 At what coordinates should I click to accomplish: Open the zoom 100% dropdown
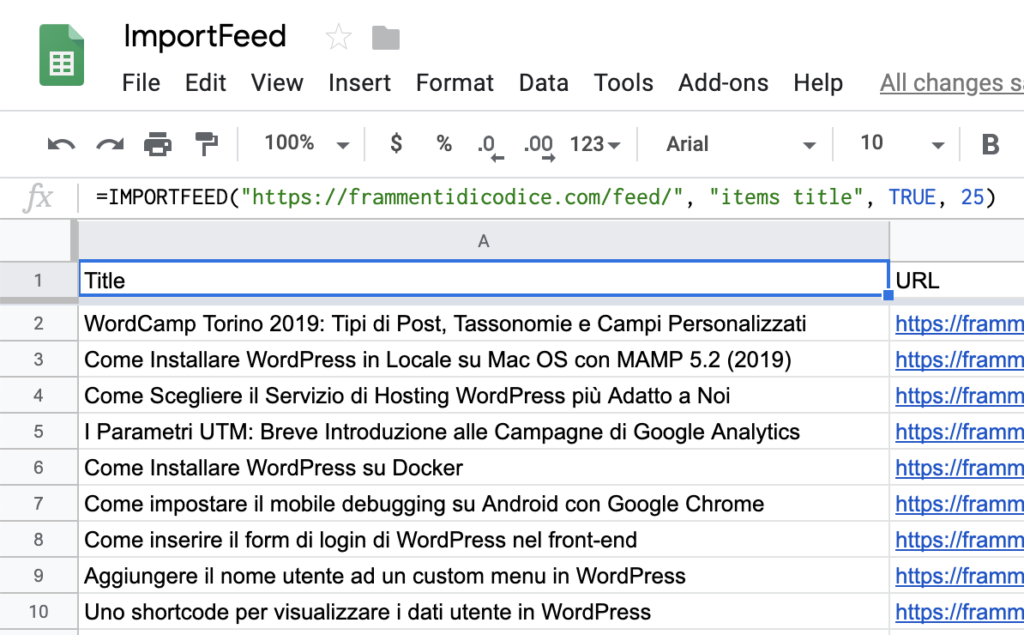pyautogui.click(x=306, y=143)
